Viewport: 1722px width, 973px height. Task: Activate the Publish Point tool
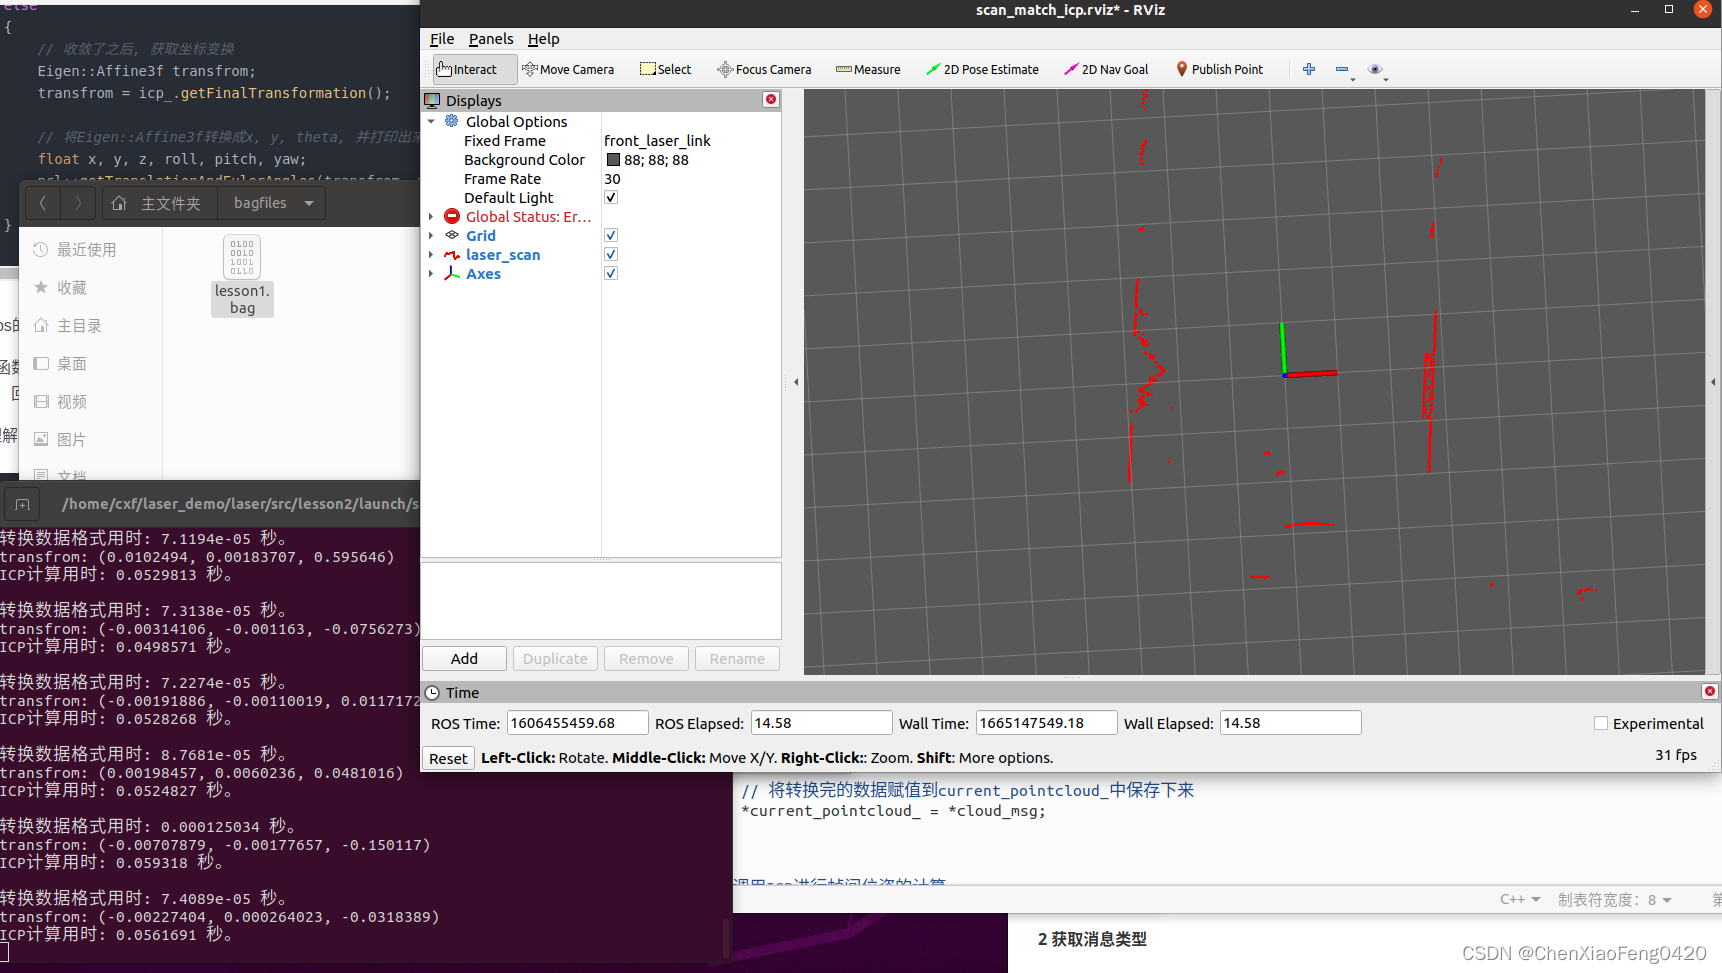[1220, 69]
